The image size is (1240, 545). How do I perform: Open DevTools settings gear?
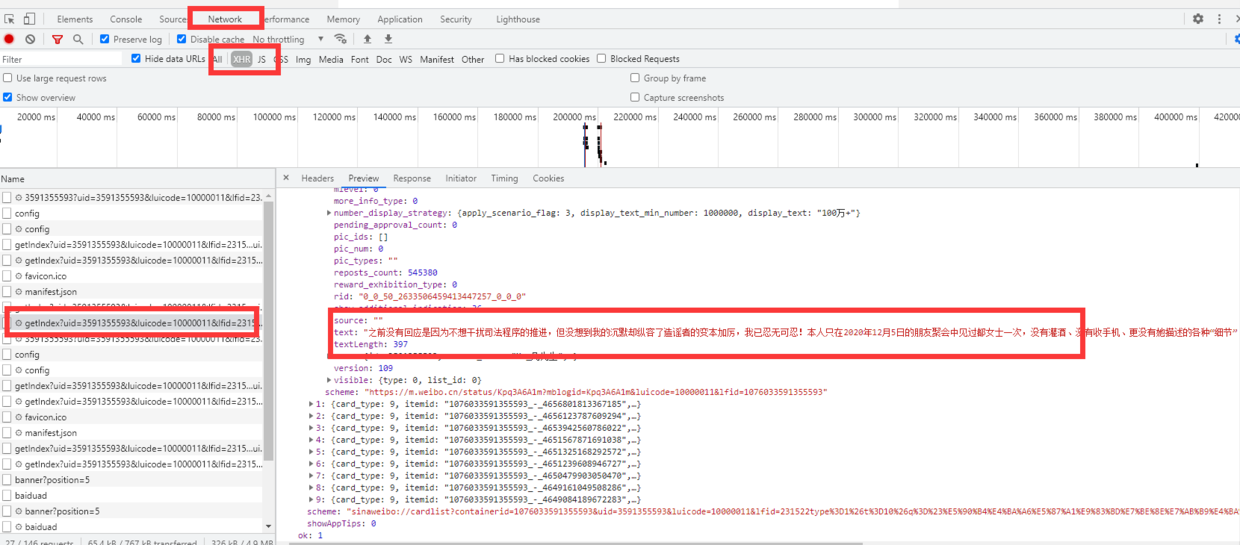coord(1198,19)
